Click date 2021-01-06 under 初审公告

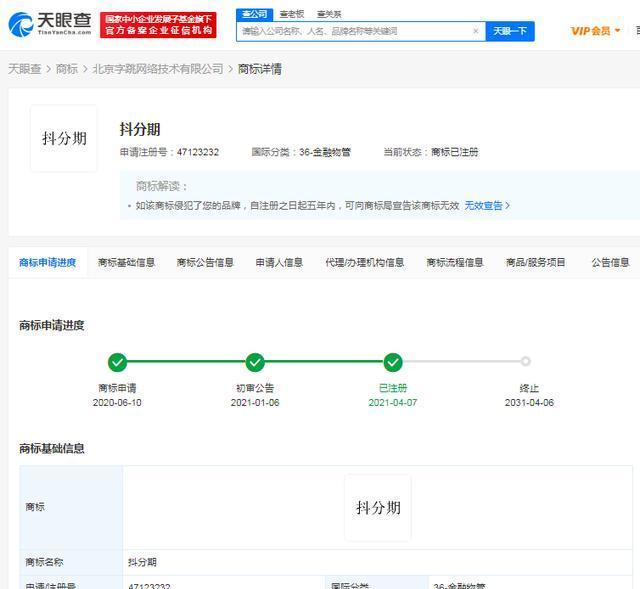(255, 402)
